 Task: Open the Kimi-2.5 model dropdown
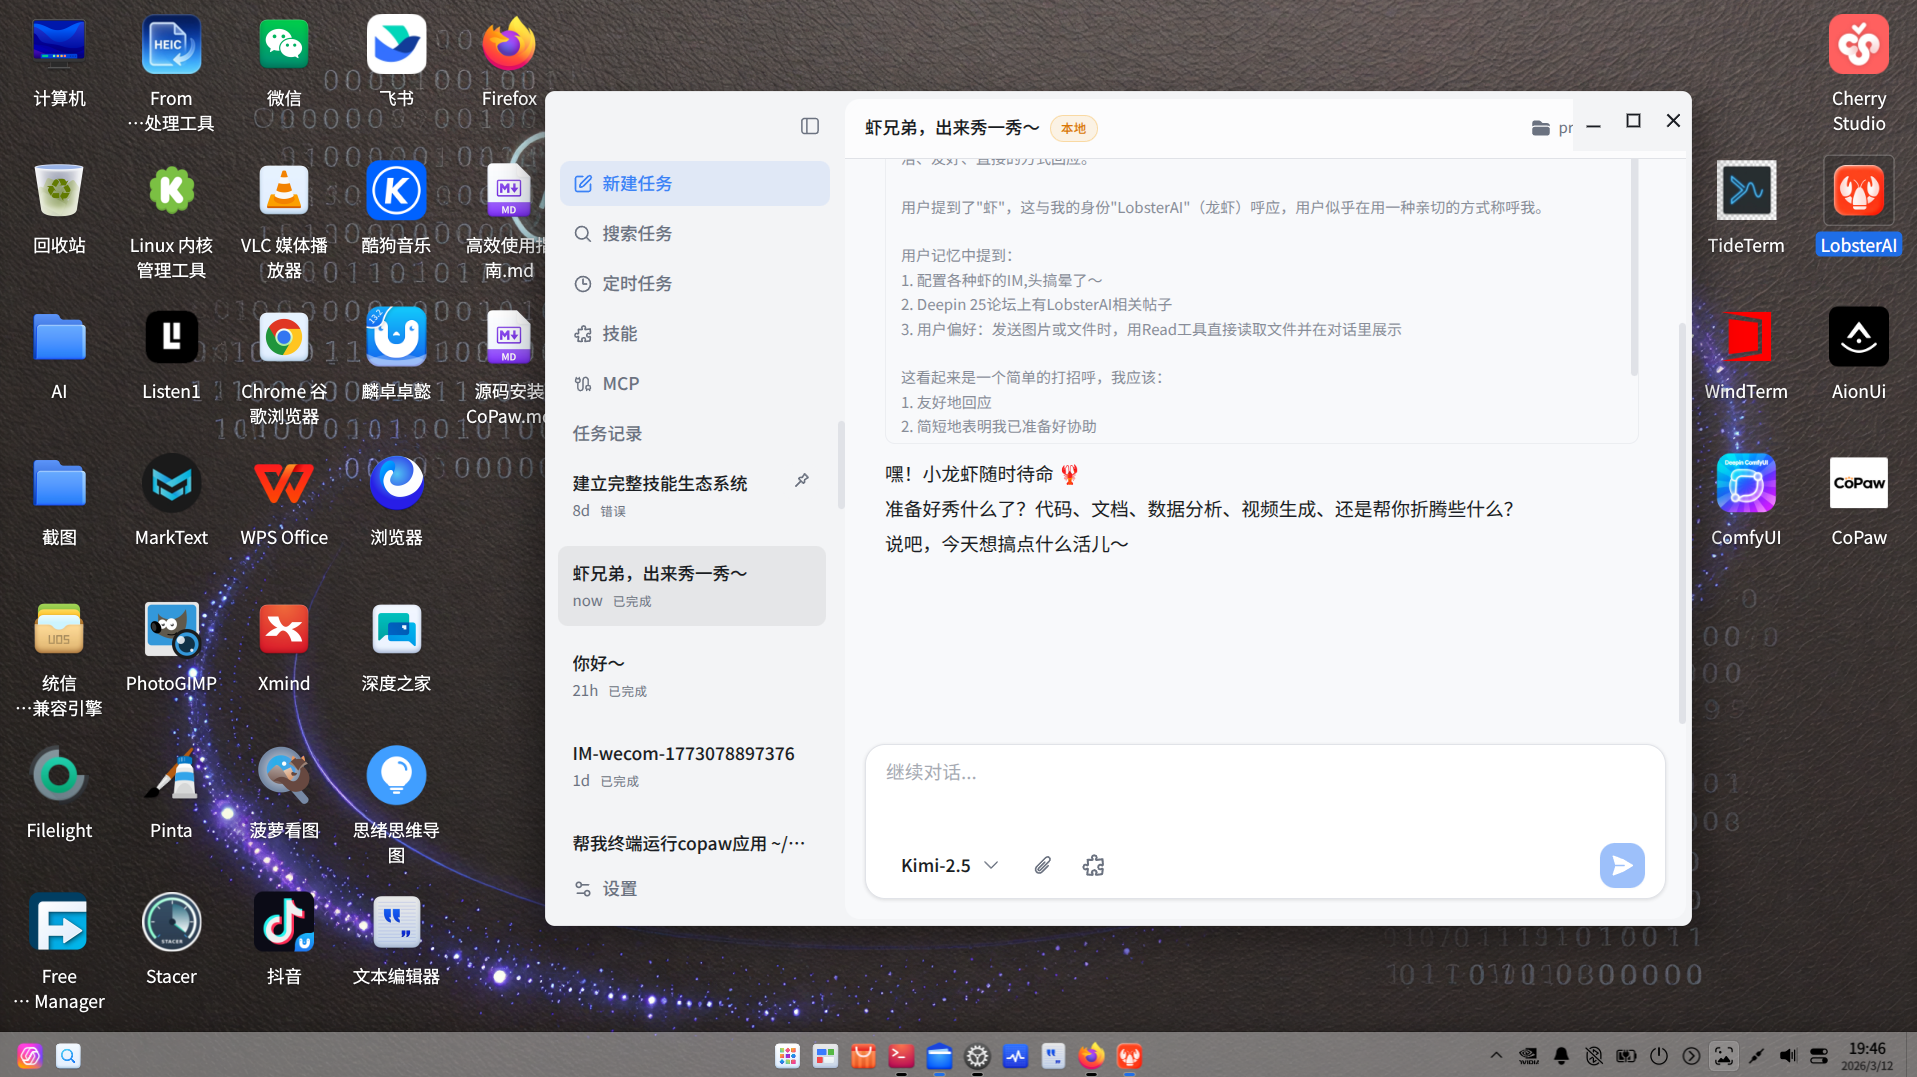pyautogui.click(x=948, y=865)
